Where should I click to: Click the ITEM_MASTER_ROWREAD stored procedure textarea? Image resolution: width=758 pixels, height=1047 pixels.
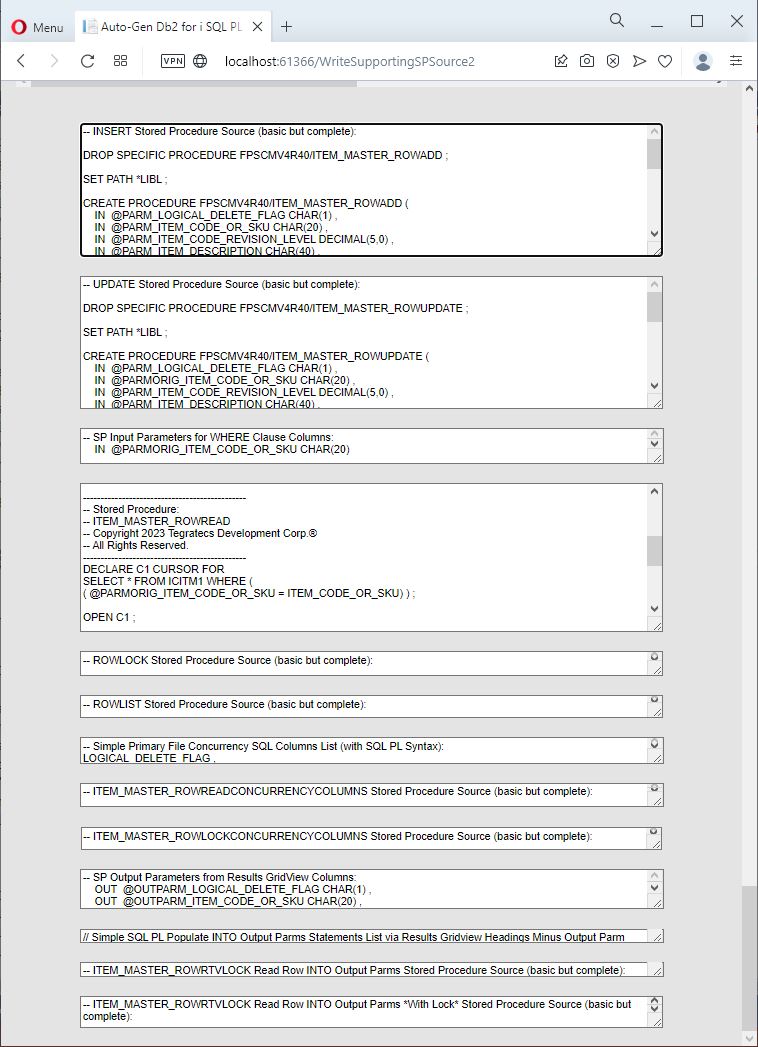tap(371, 558)
